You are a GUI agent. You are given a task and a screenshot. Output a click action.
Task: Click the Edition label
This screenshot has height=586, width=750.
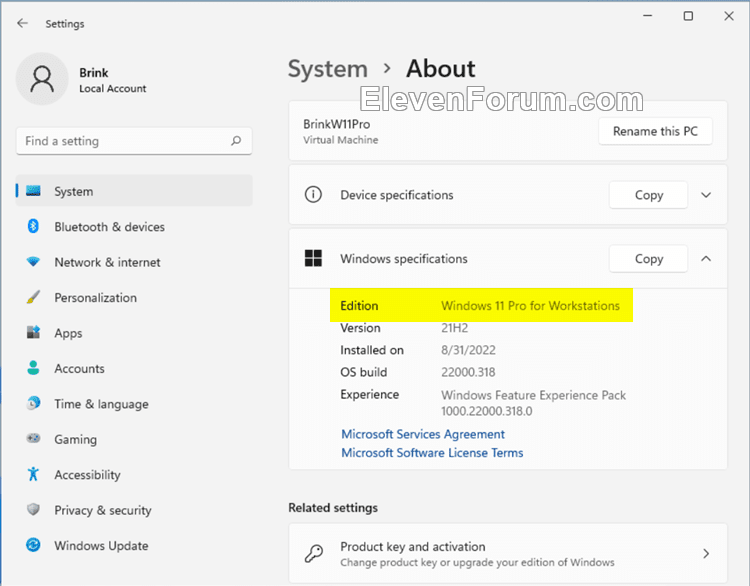(359, 306)
